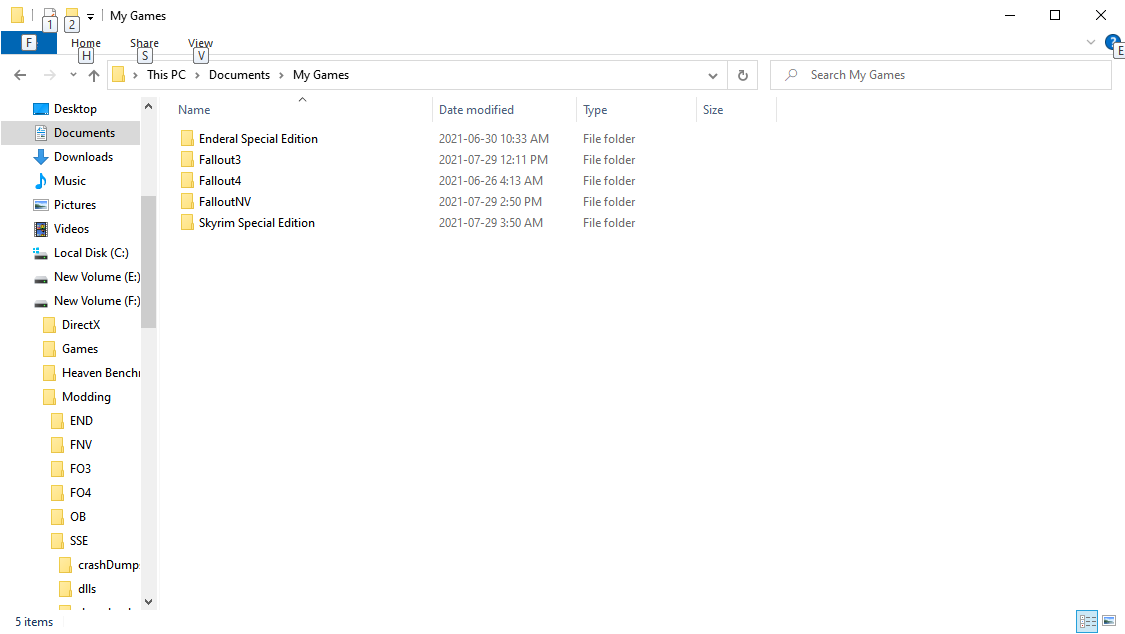
Task: Sort files by Type column
Action: (595, 110)
